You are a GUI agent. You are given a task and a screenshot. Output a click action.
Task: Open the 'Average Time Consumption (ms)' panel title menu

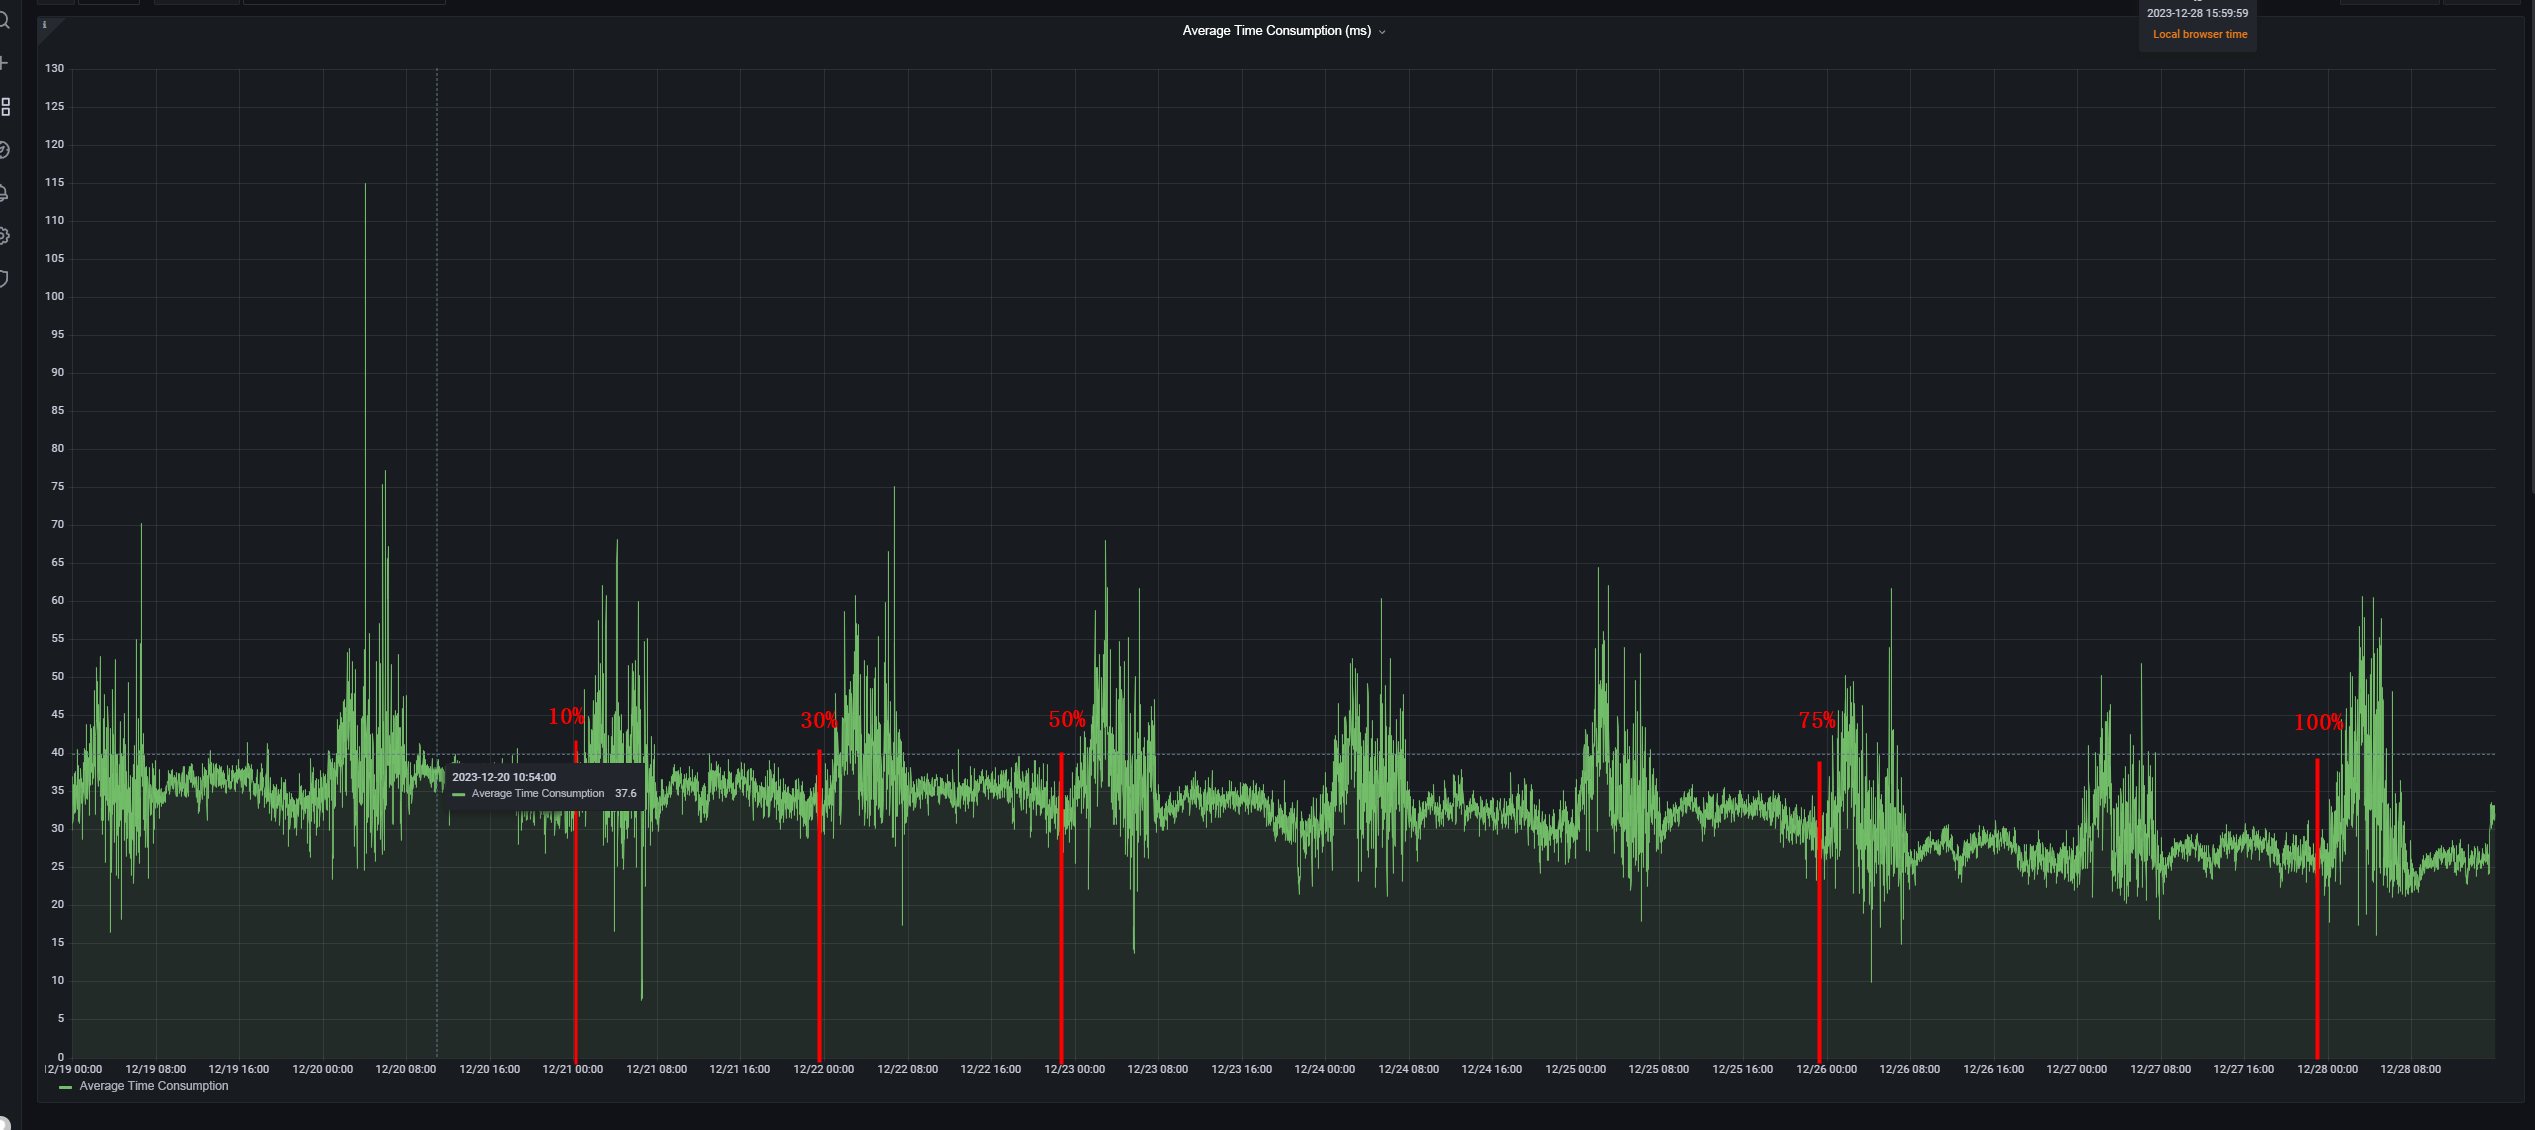pyautogui.click(x=1283, y=31)
